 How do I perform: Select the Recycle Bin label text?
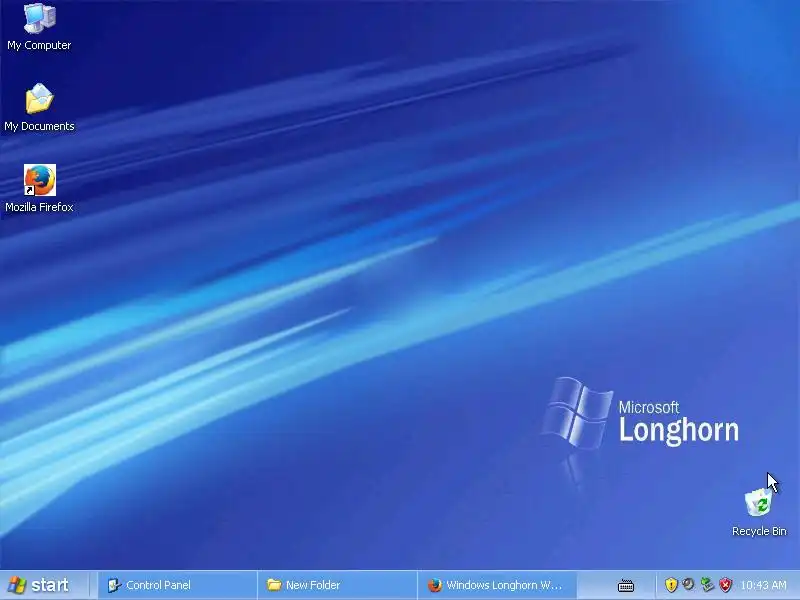click(759, 531)
